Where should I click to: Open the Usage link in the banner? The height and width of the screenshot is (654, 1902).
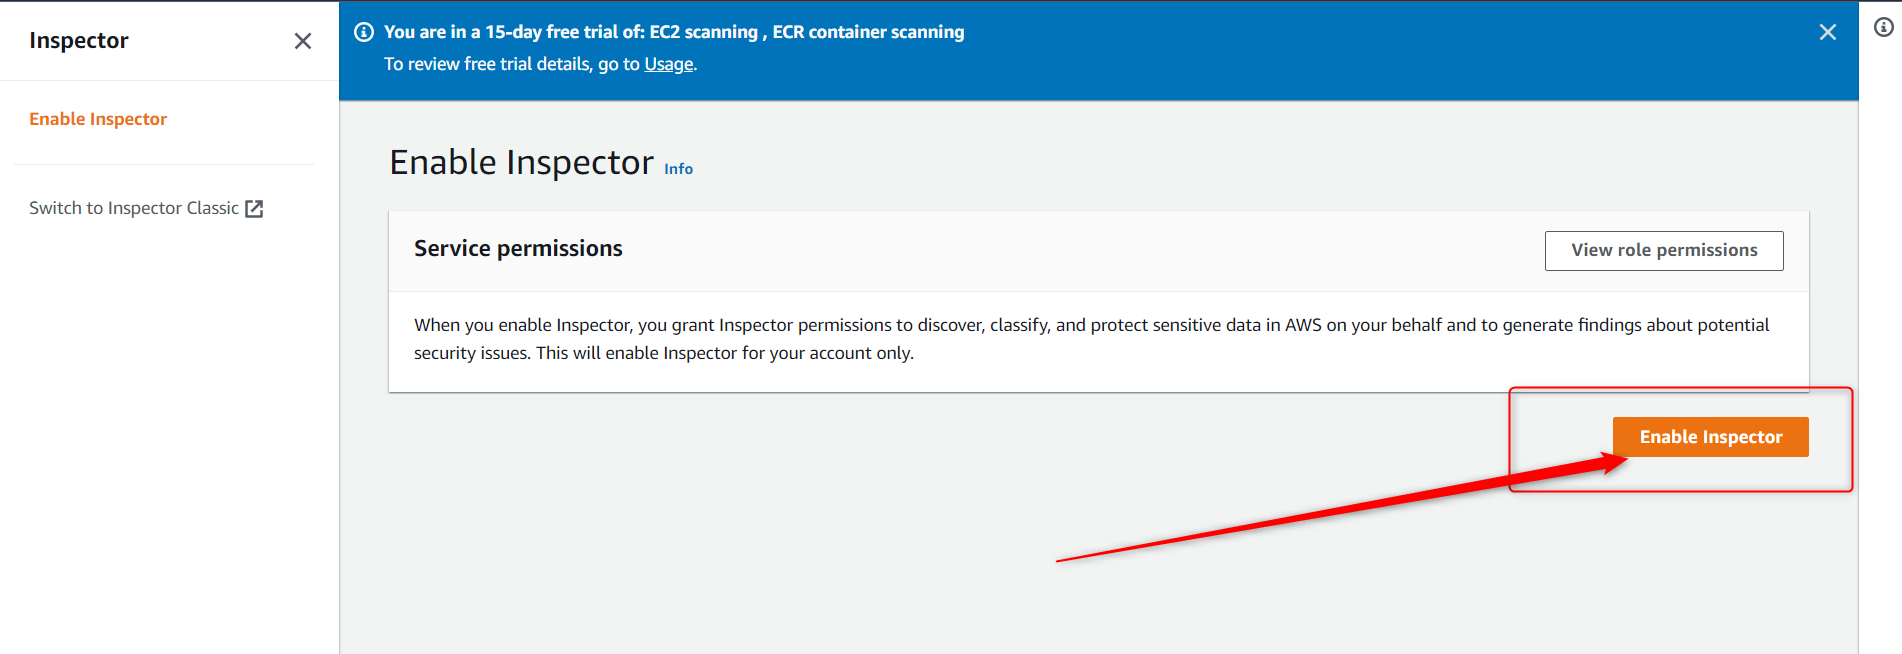[669, 64]
